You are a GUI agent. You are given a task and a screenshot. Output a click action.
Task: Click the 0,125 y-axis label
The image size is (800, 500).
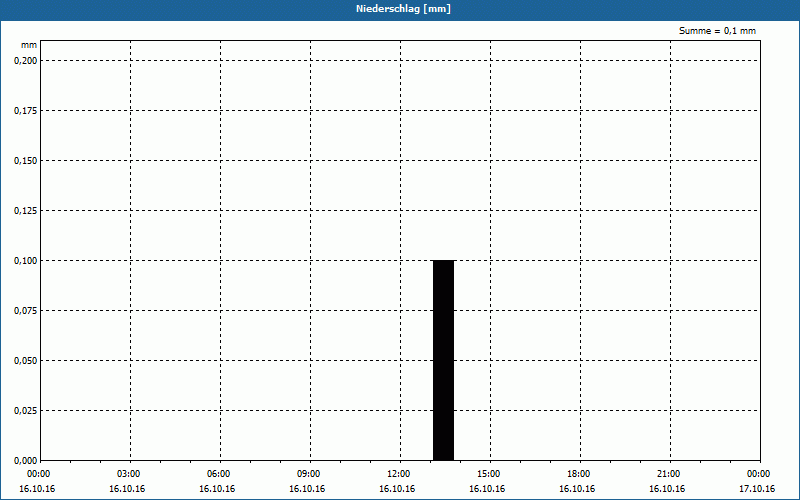(x=26, y=211)
